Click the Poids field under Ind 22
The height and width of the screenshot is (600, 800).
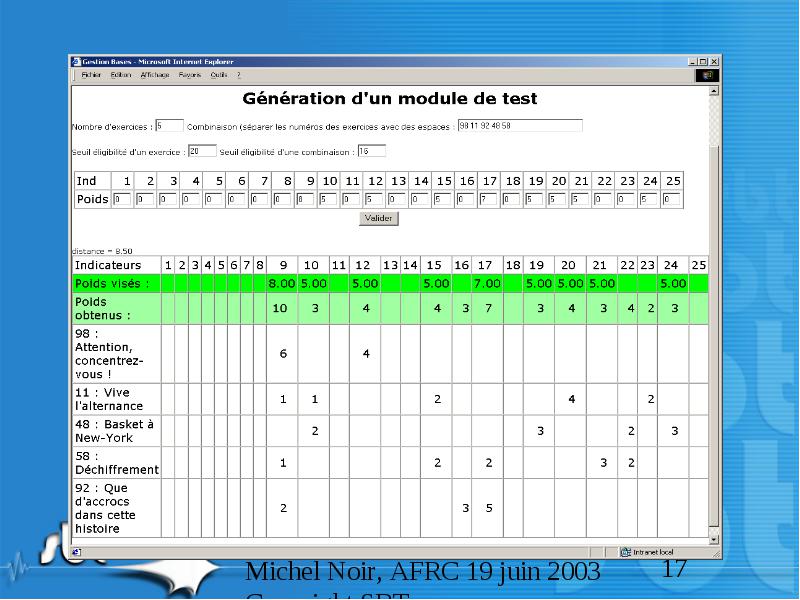pos(603,199)
